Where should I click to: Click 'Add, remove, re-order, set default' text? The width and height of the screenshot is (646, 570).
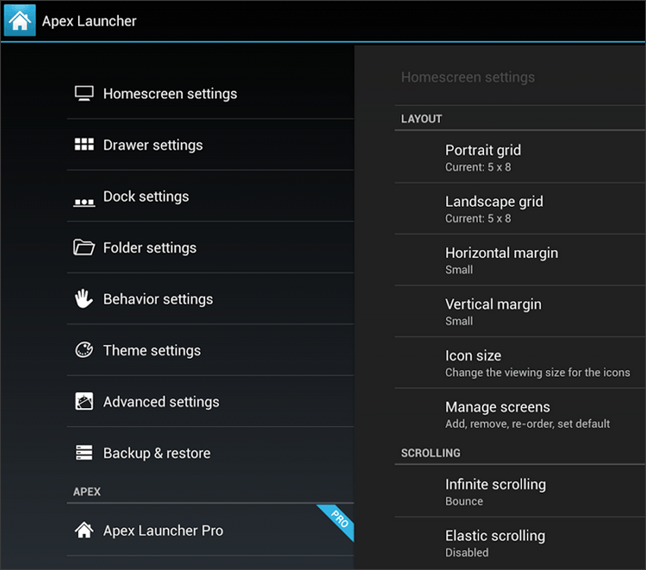pos(527,424)
